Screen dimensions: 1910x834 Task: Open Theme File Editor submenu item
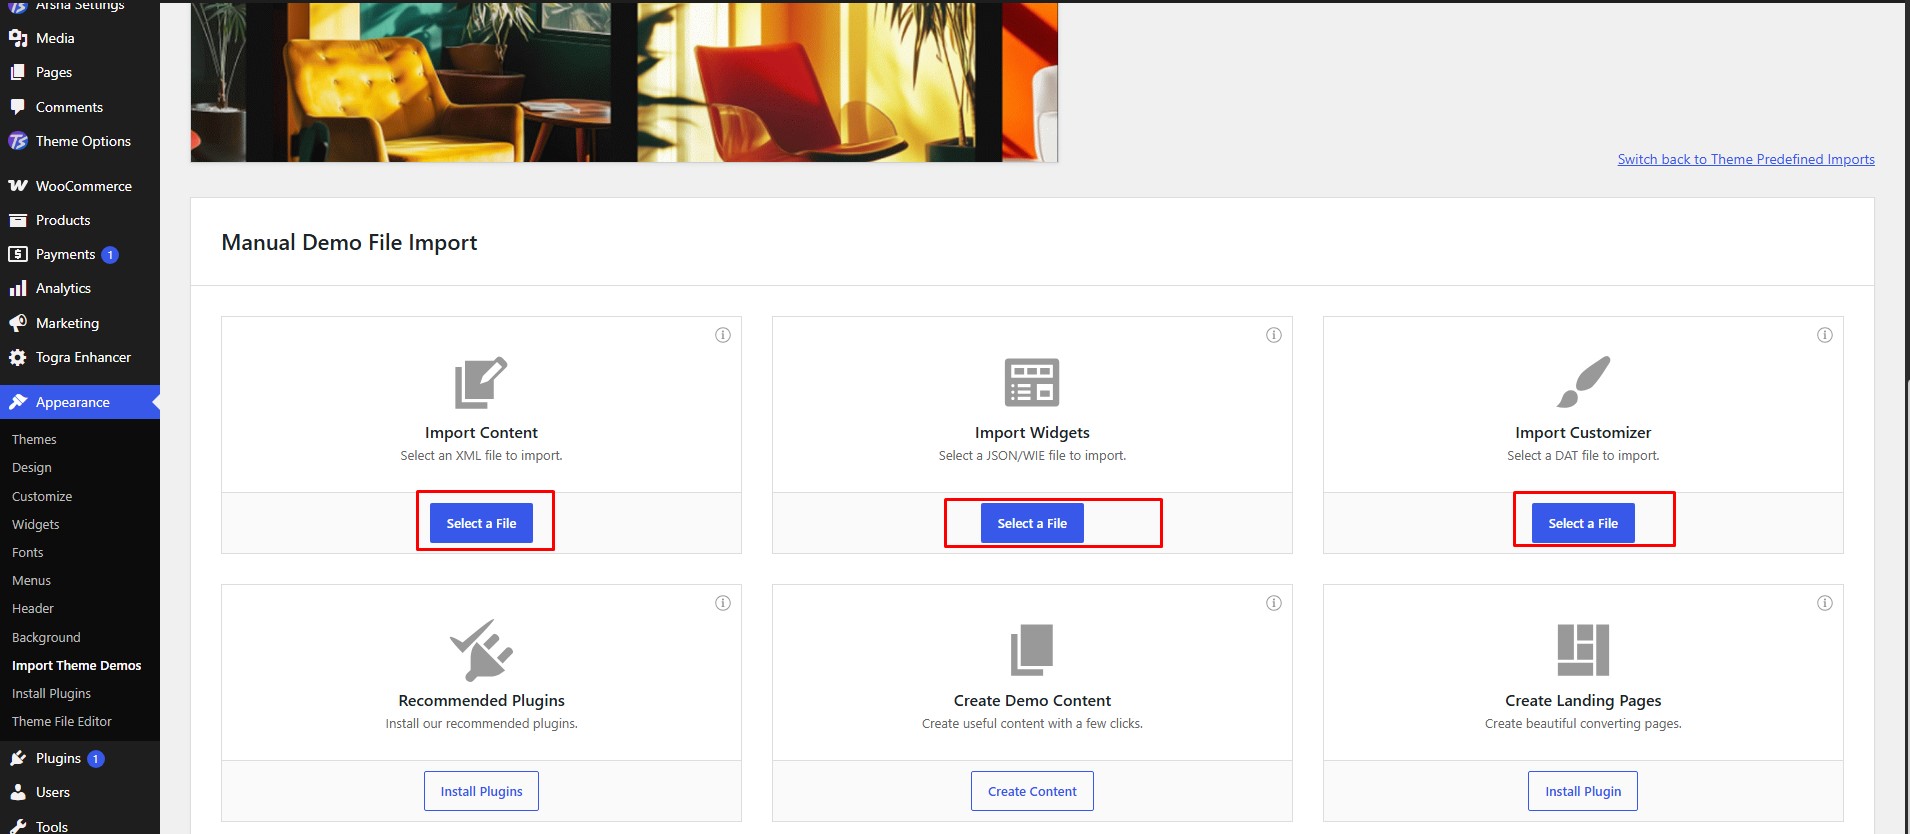coord(62,721)
